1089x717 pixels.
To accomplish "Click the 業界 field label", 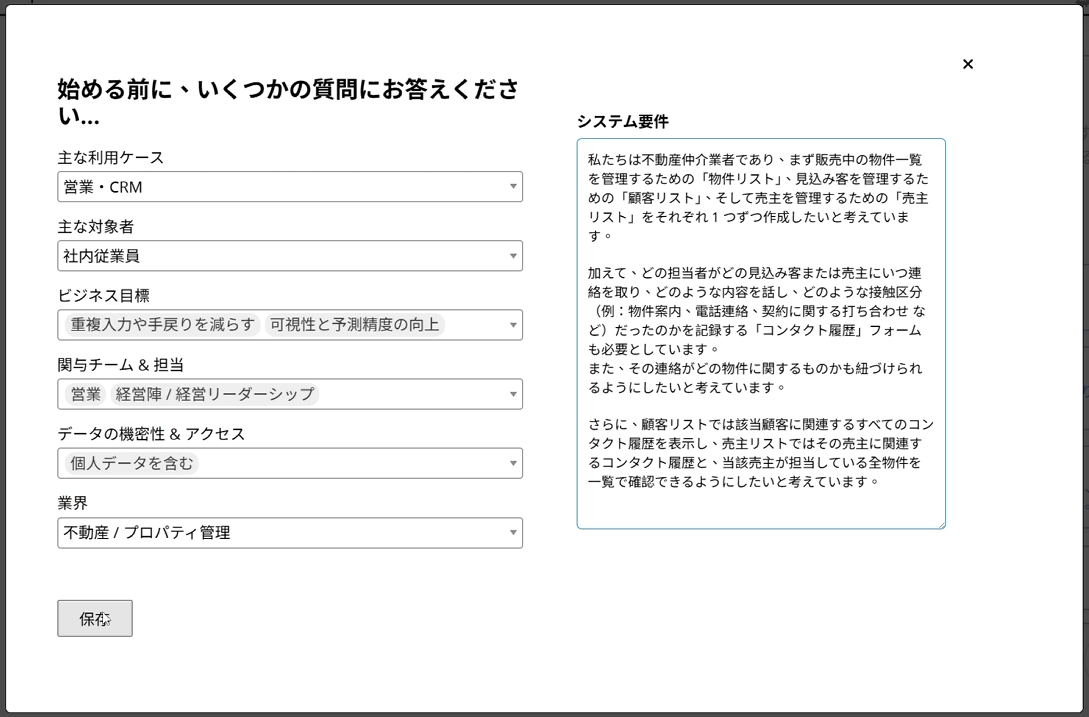I will (73, 503).
